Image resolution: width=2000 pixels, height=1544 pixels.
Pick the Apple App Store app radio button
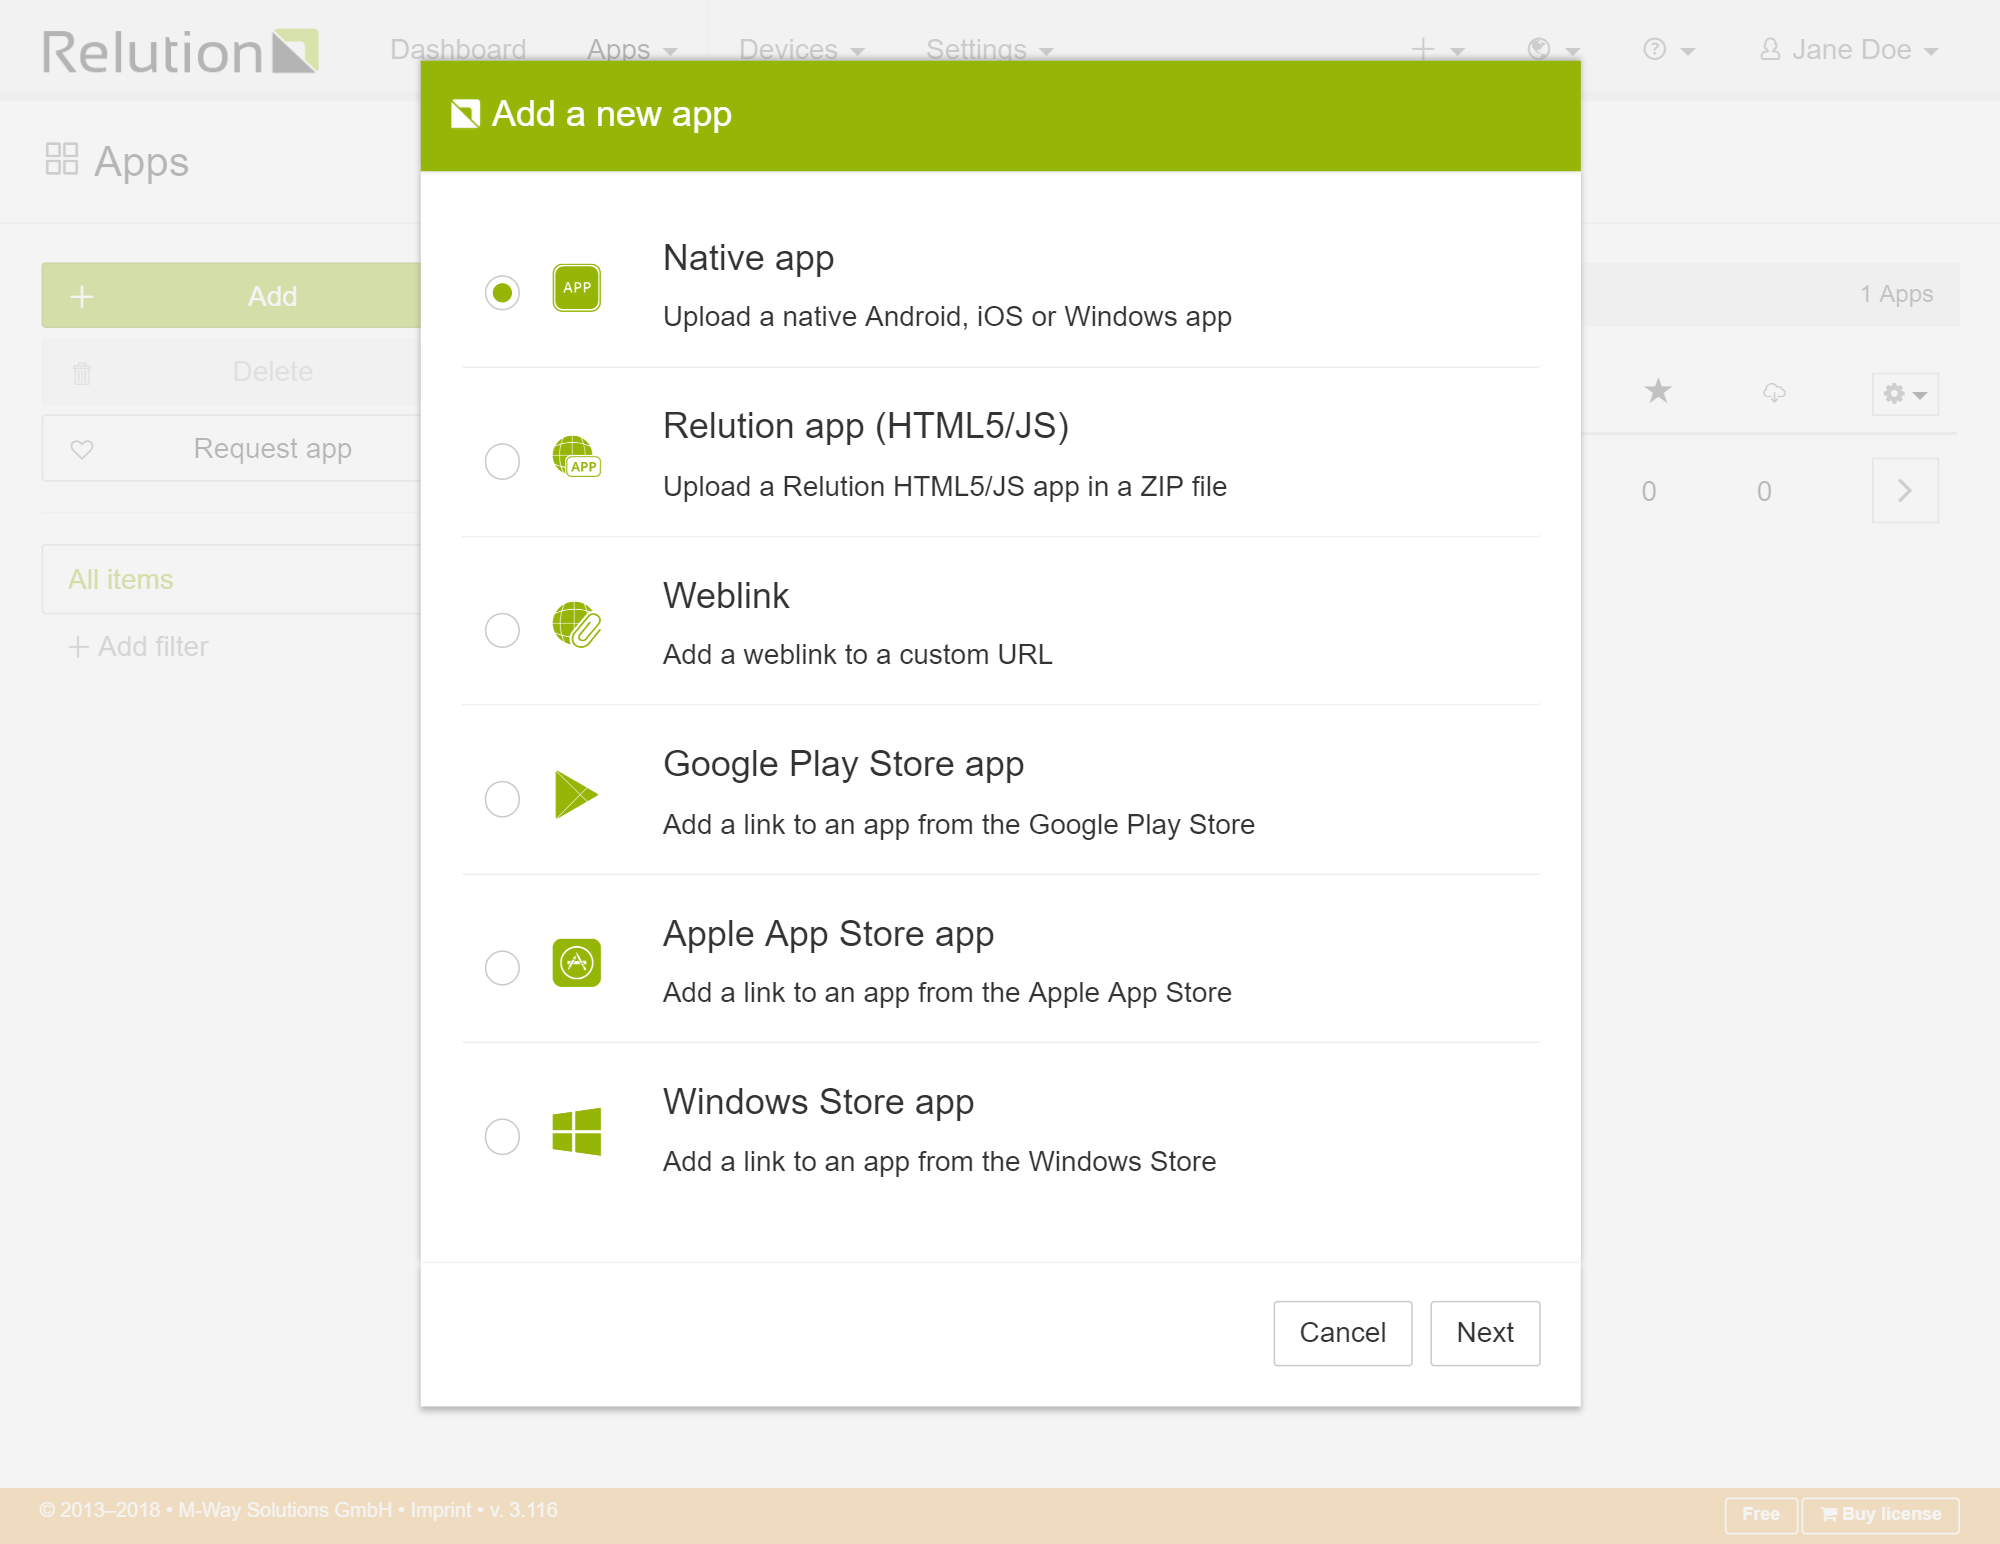[502, 967]
